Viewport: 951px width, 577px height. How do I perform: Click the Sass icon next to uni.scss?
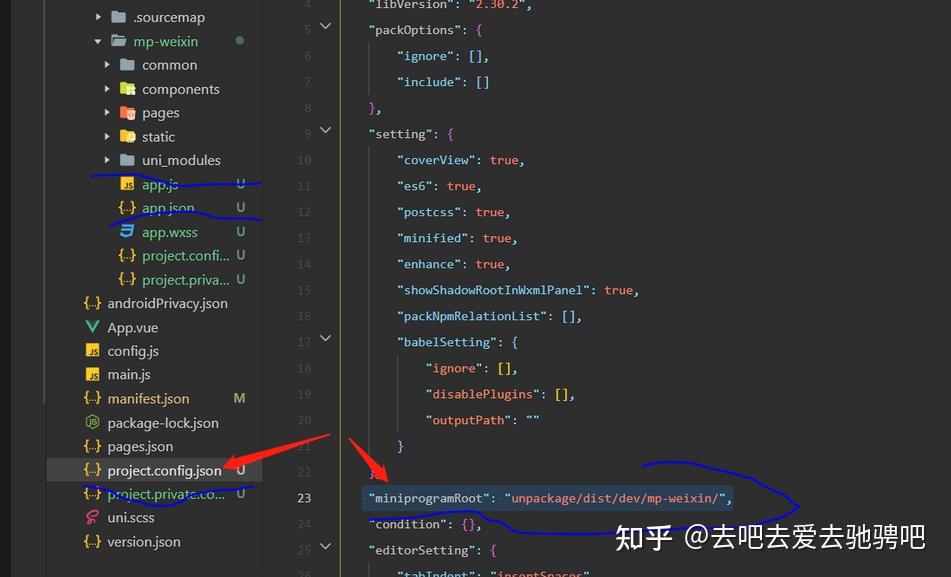point(95,518)
